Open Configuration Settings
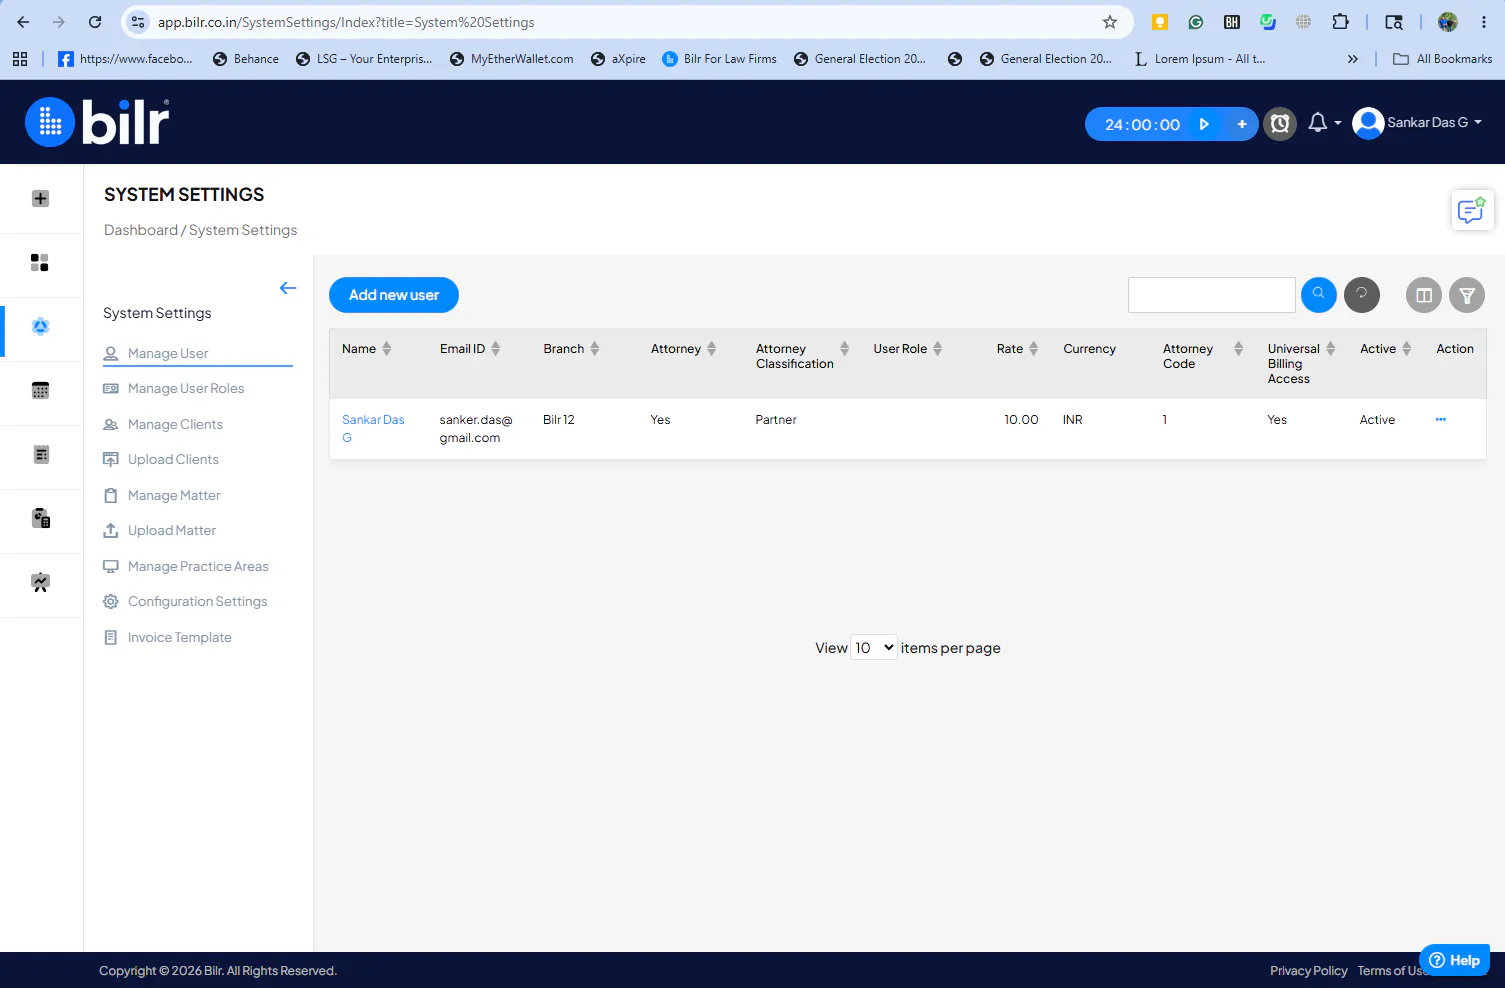This screenshot has height=988, width=1505. [x=197, y=601]
